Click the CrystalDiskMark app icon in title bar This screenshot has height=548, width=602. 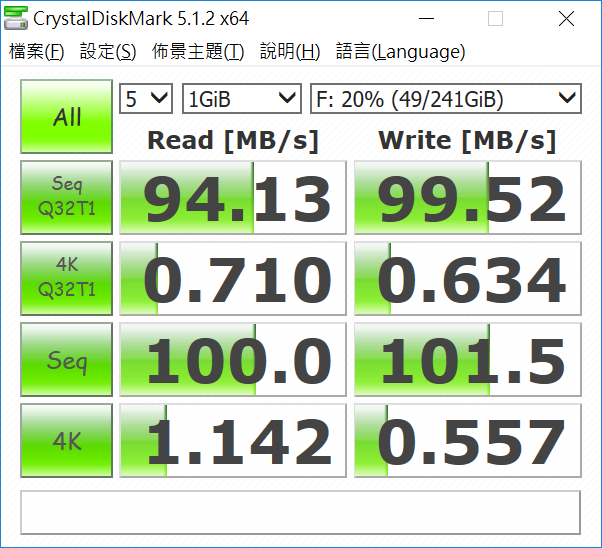point(16,18)
